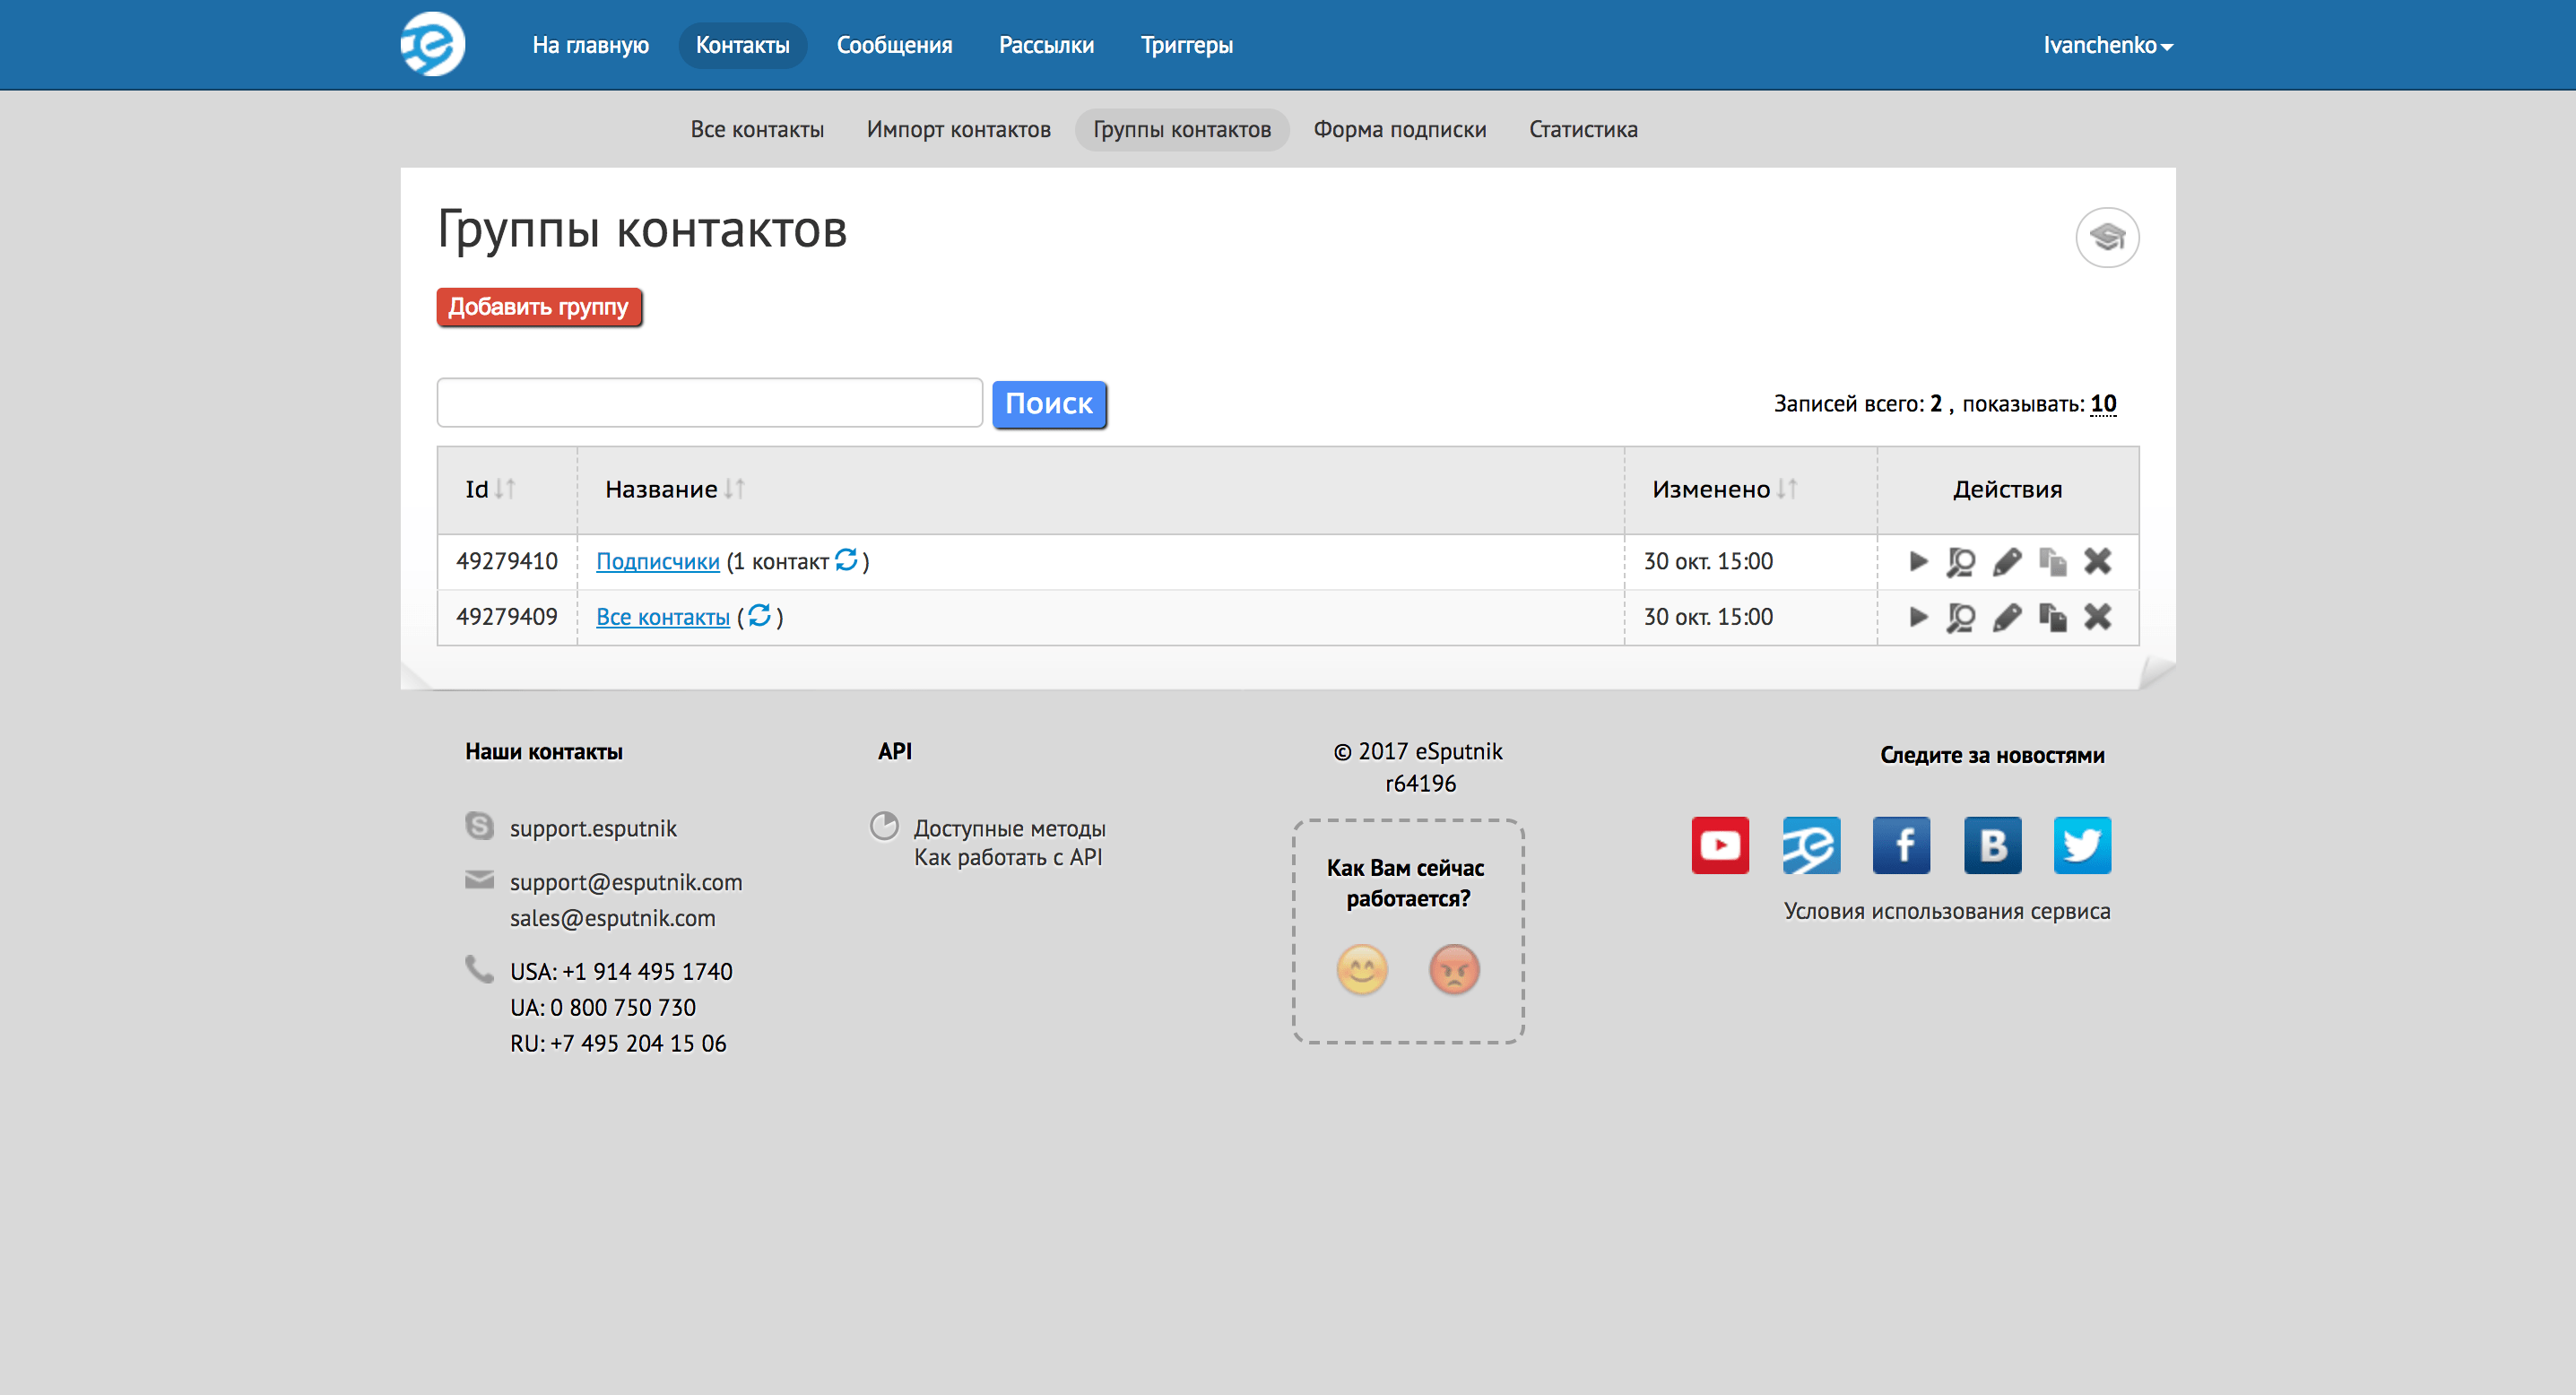Refresh contact count for Подписчики

846,560
